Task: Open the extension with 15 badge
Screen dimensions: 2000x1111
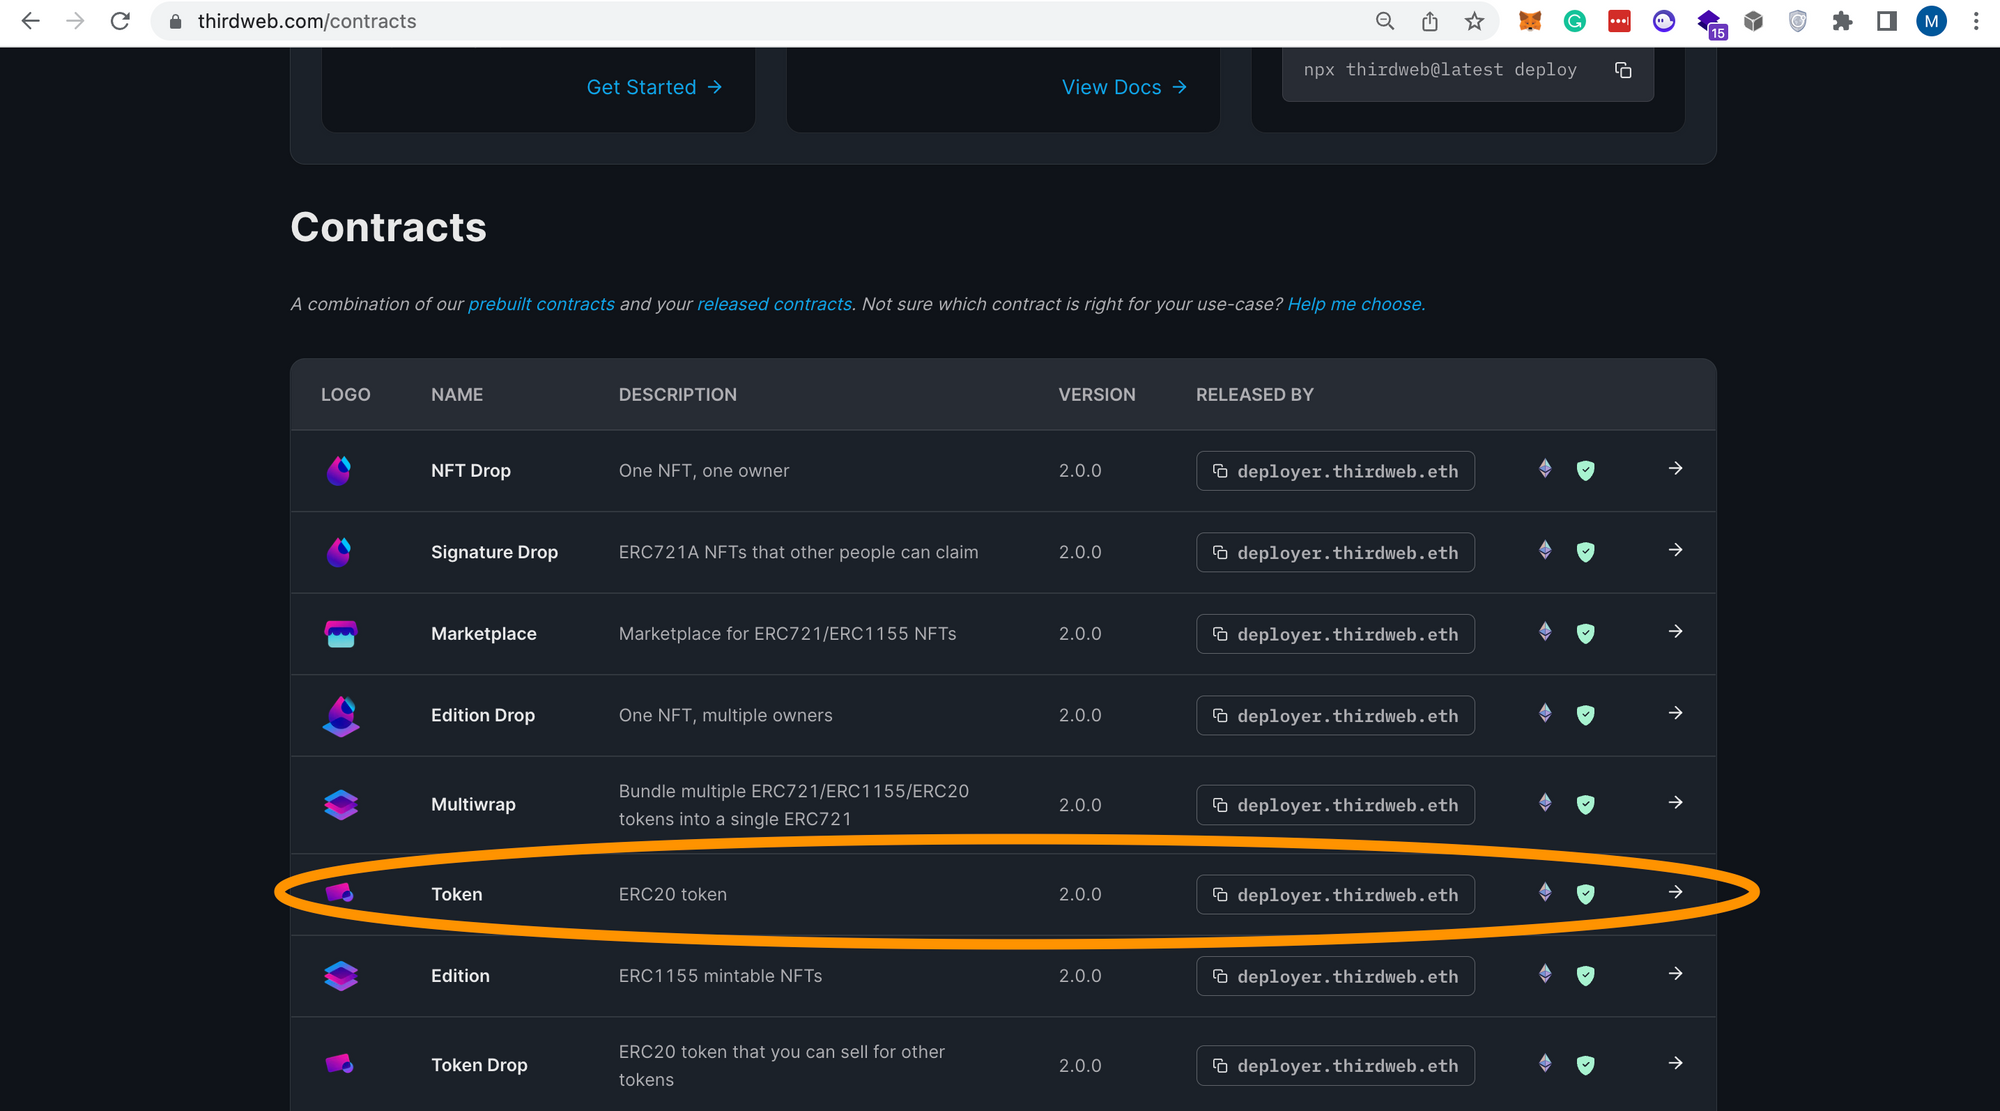Action: pos(1711,23)
